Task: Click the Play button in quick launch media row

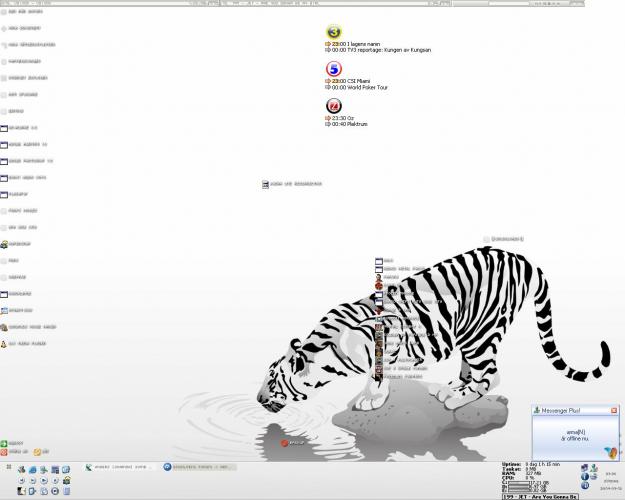Action: [x=44, y=480]
